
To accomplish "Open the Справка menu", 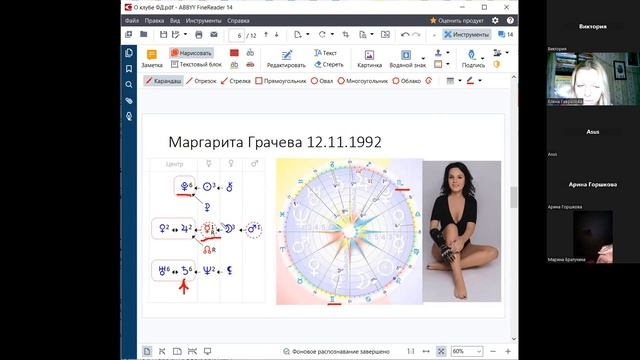I will (238, 20).
